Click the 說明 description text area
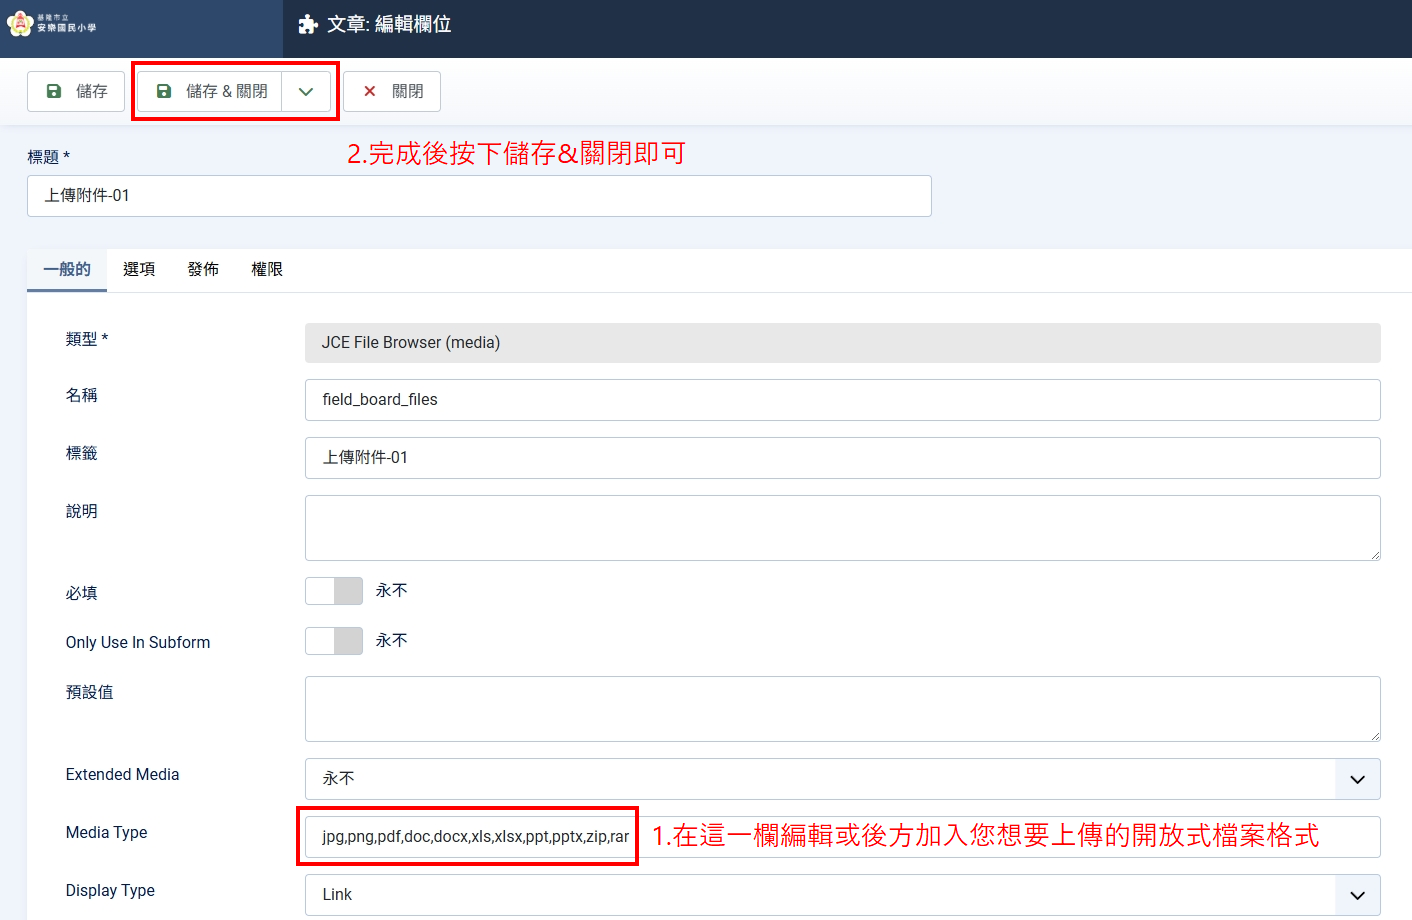 (x=842, y=528)
